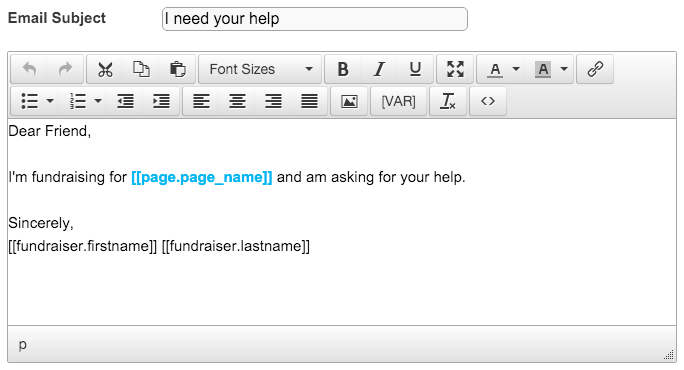Open the source code view

[488, 101]
